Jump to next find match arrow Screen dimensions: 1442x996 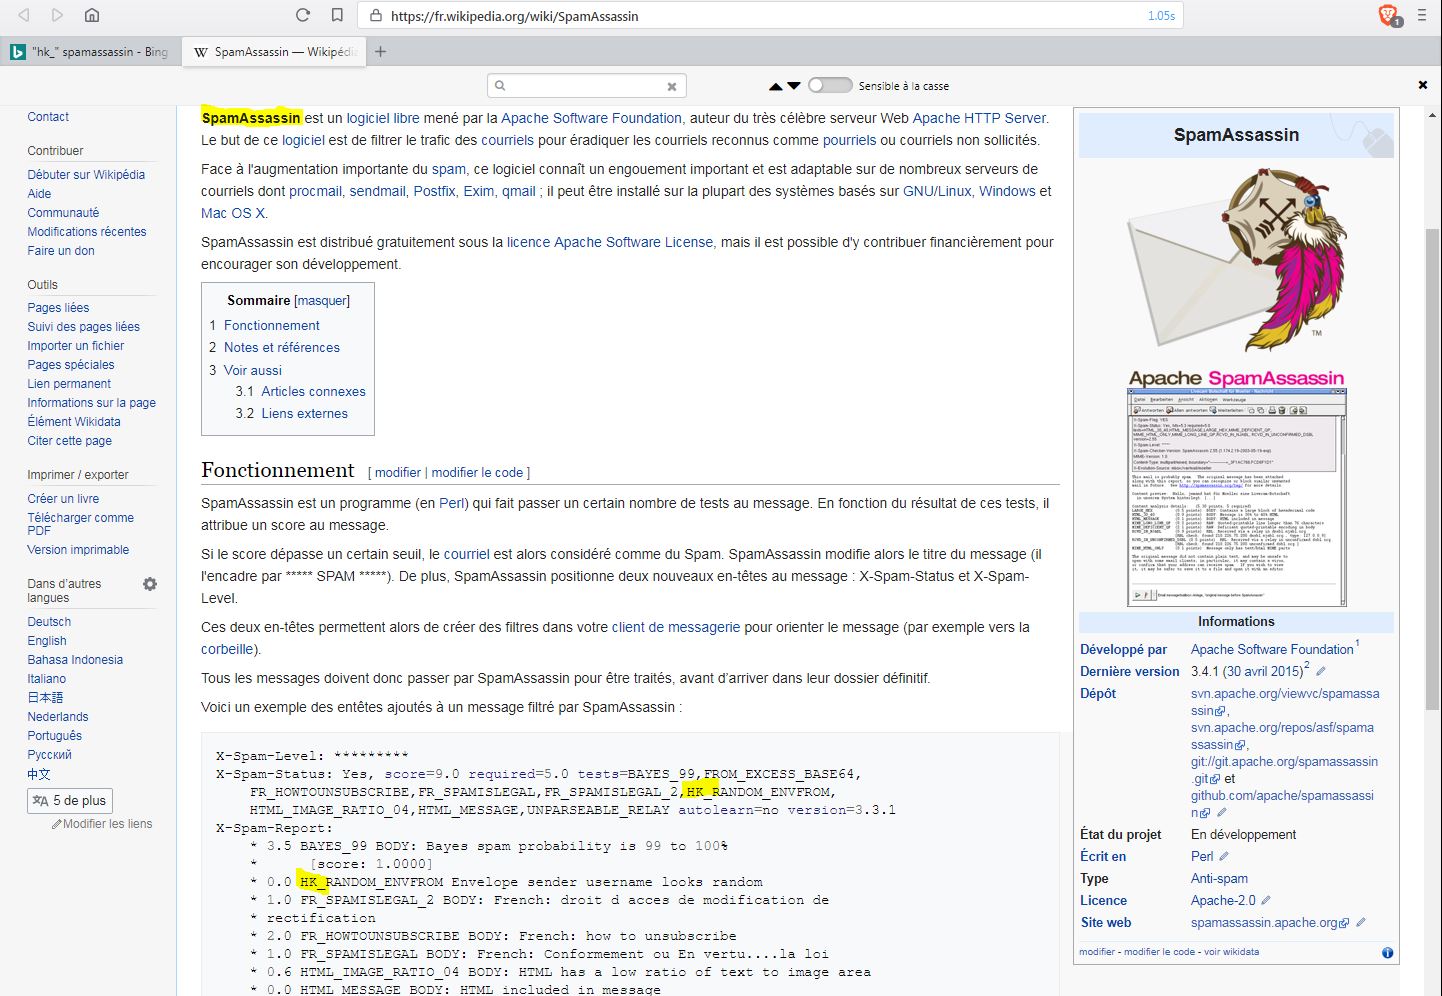click(794, 86)
